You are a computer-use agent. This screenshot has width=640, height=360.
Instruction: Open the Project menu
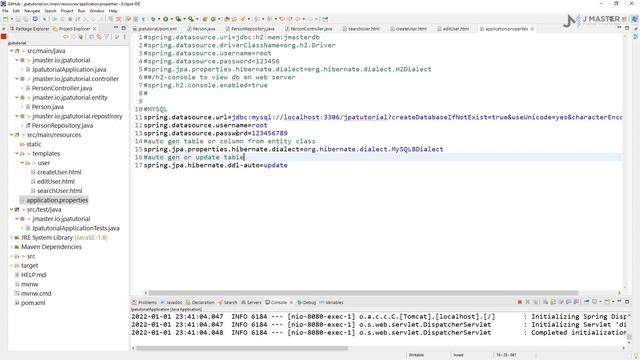[x=67, y=11]
